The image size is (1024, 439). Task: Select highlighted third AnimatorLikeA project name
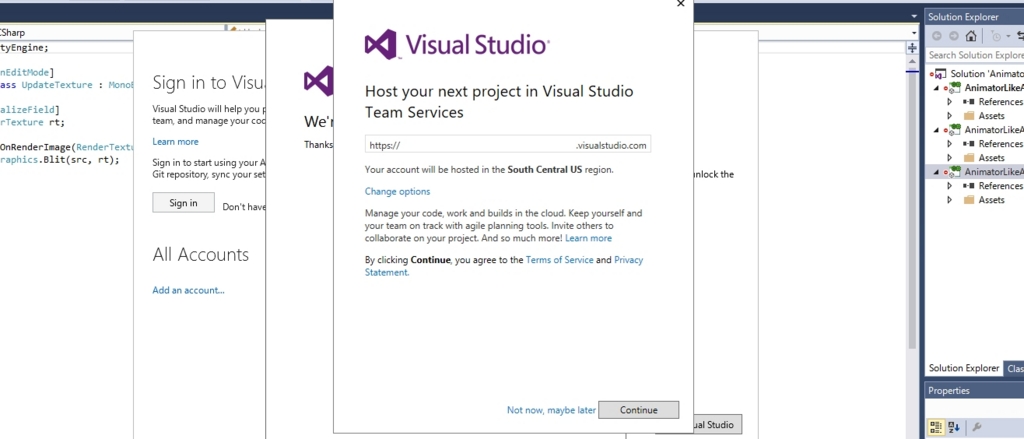point(994,171)
